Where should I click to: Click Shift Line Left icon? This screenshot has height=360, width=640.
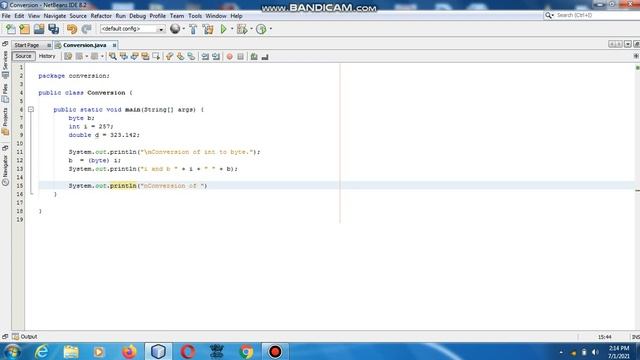[x=205, y=57]
